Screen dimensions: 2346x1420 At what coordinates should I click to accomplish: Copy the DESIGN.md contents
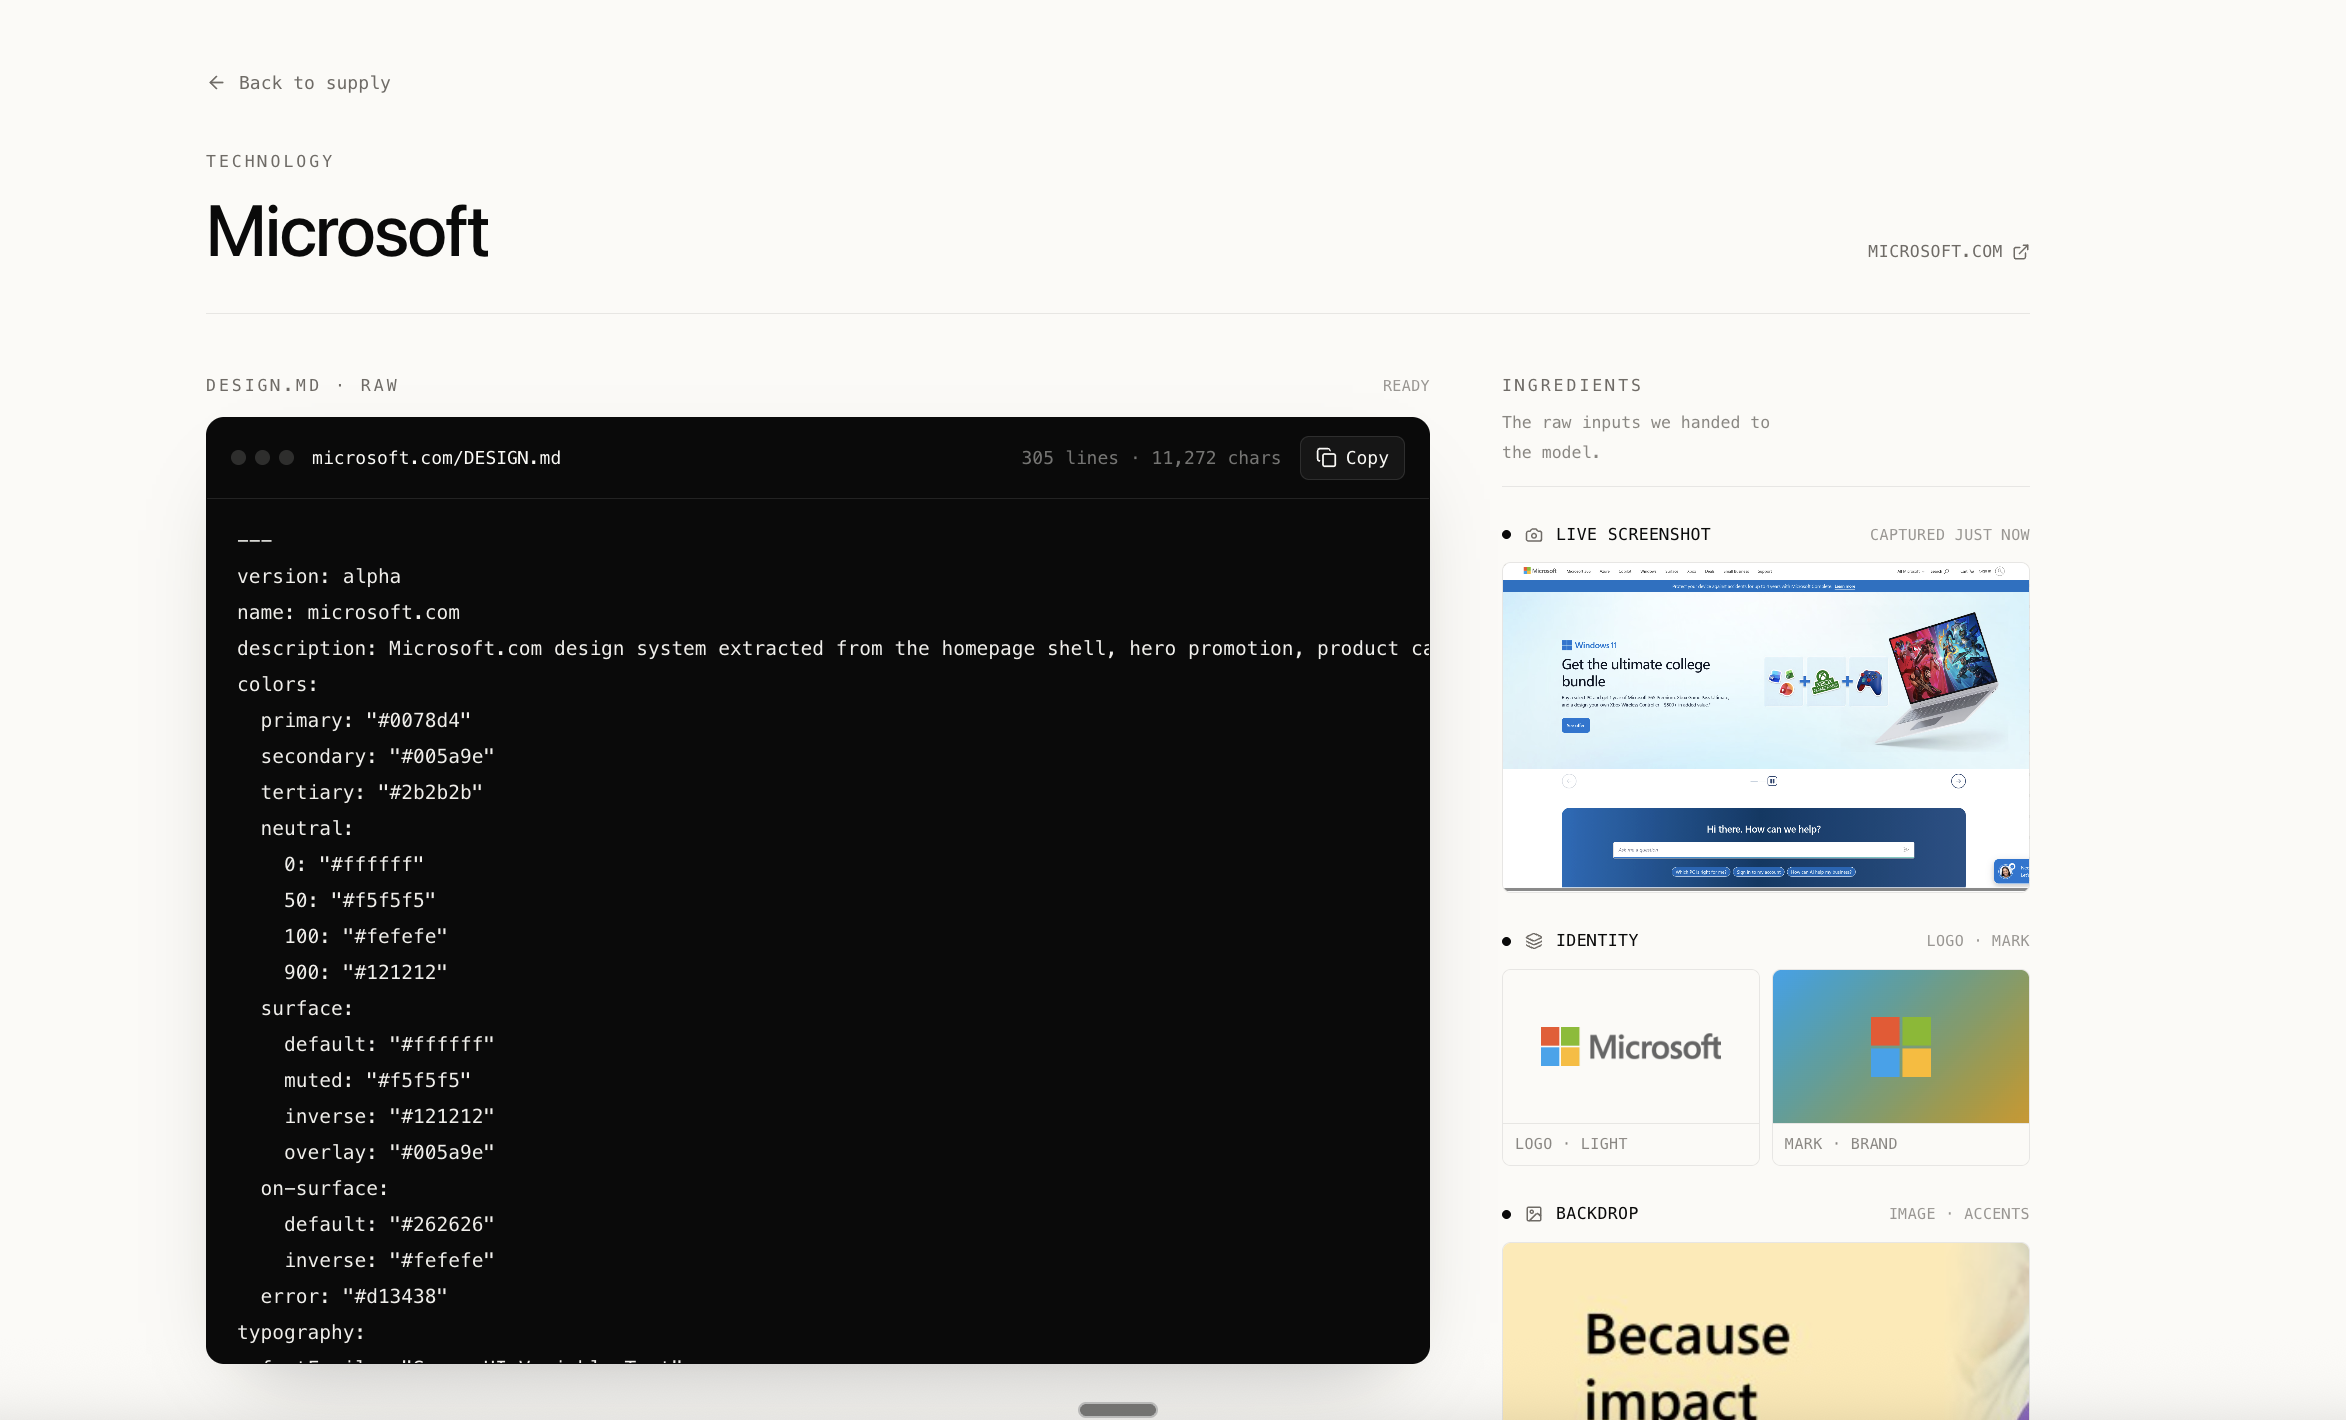1352,458
